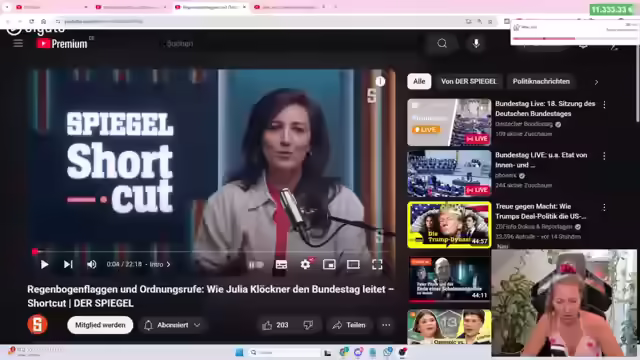Switch to the first browser tab
This screenshot has height=360, width=640.
[51, 7]
